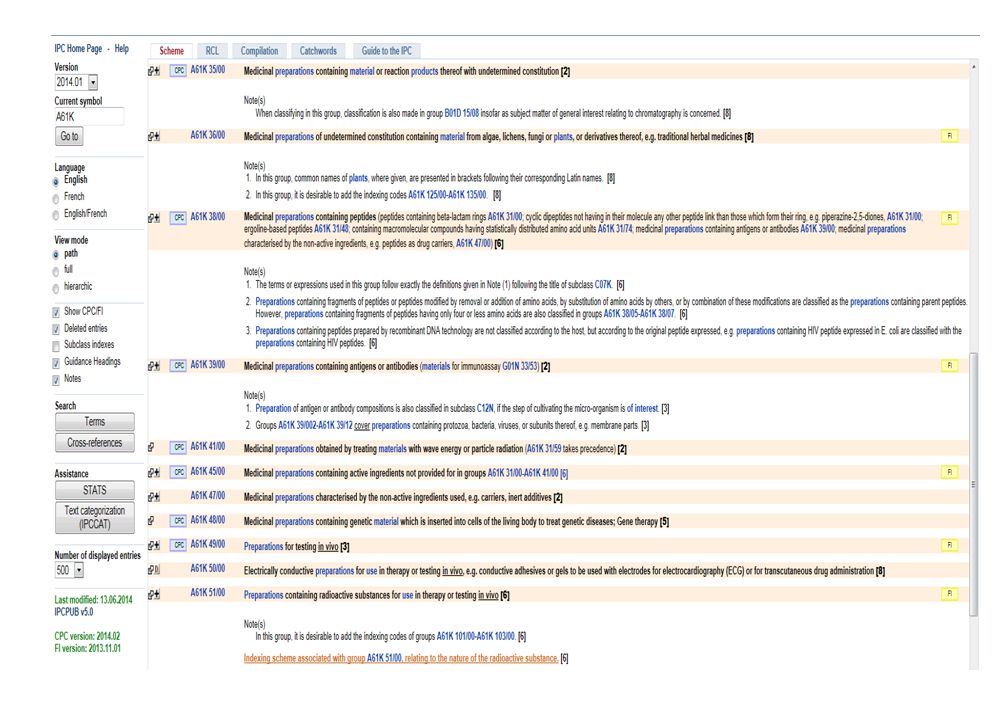Open the A61K 47/00 symbol link
1000x720 pixels.
pyautogui.click(x=207, y=496)
